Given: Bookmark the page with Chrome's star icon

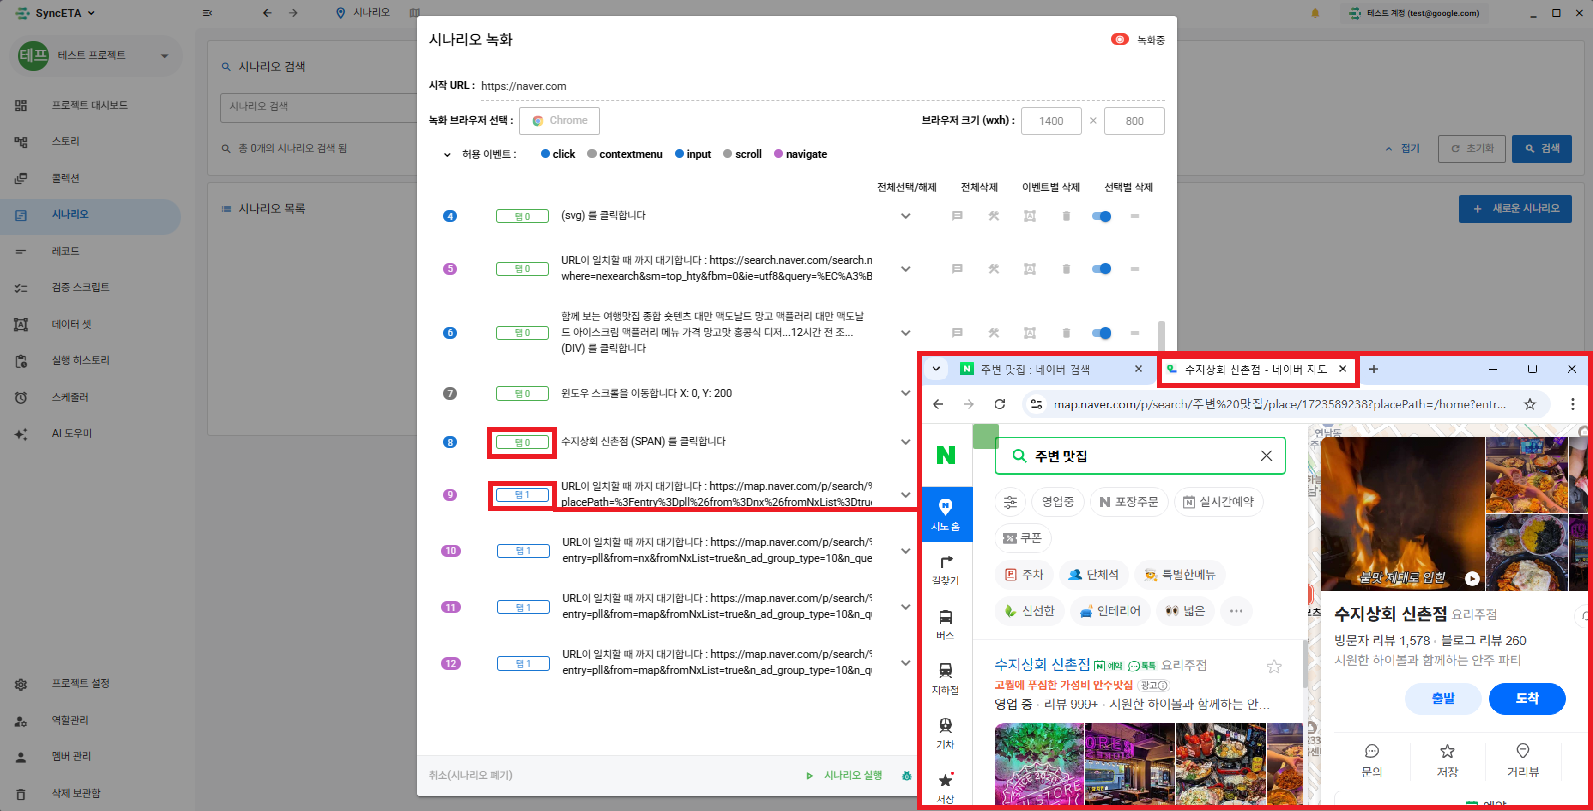Looking at the screenshot, I should click(x=1530, y=404).
